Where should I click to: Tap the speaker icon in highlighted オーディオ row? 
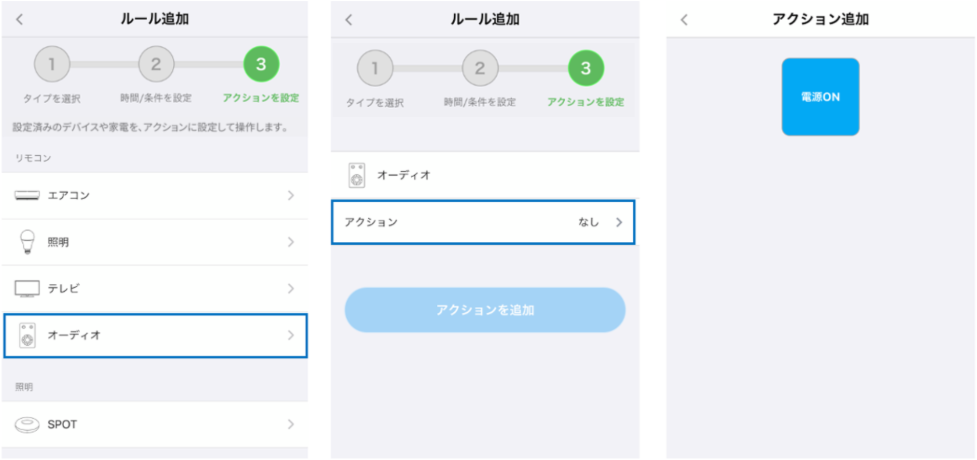tap(27, 335)
